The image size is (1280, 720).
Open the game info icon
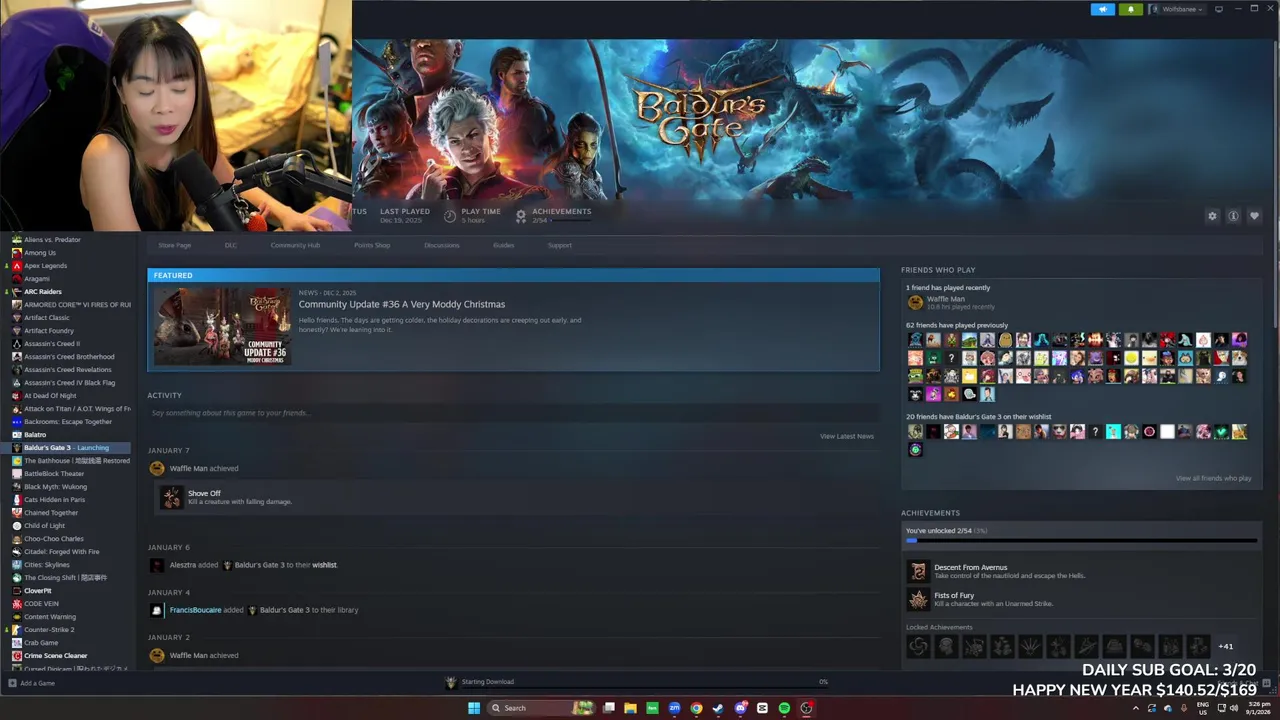click(1233, 216)
